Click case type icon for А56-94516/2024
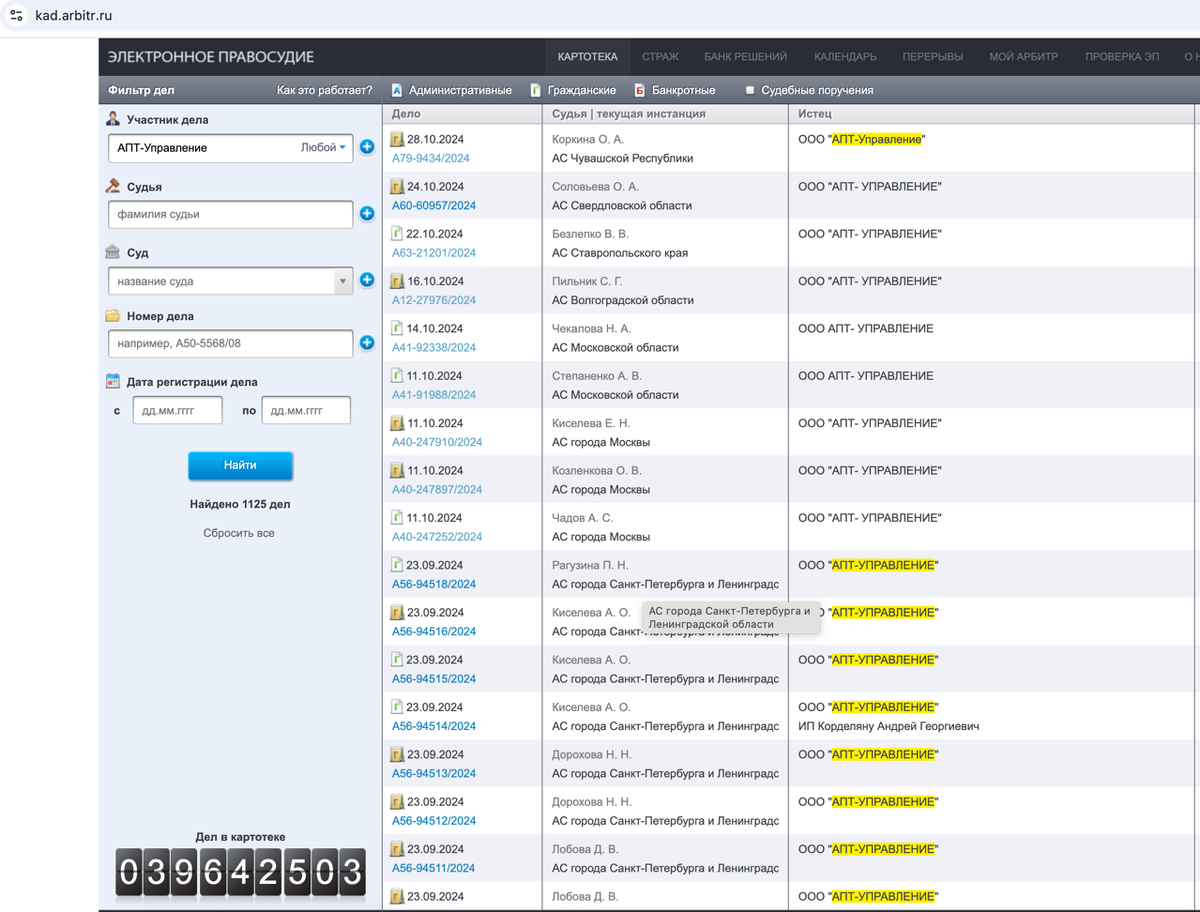This screenshot has height=912, width=1200. 397,612
